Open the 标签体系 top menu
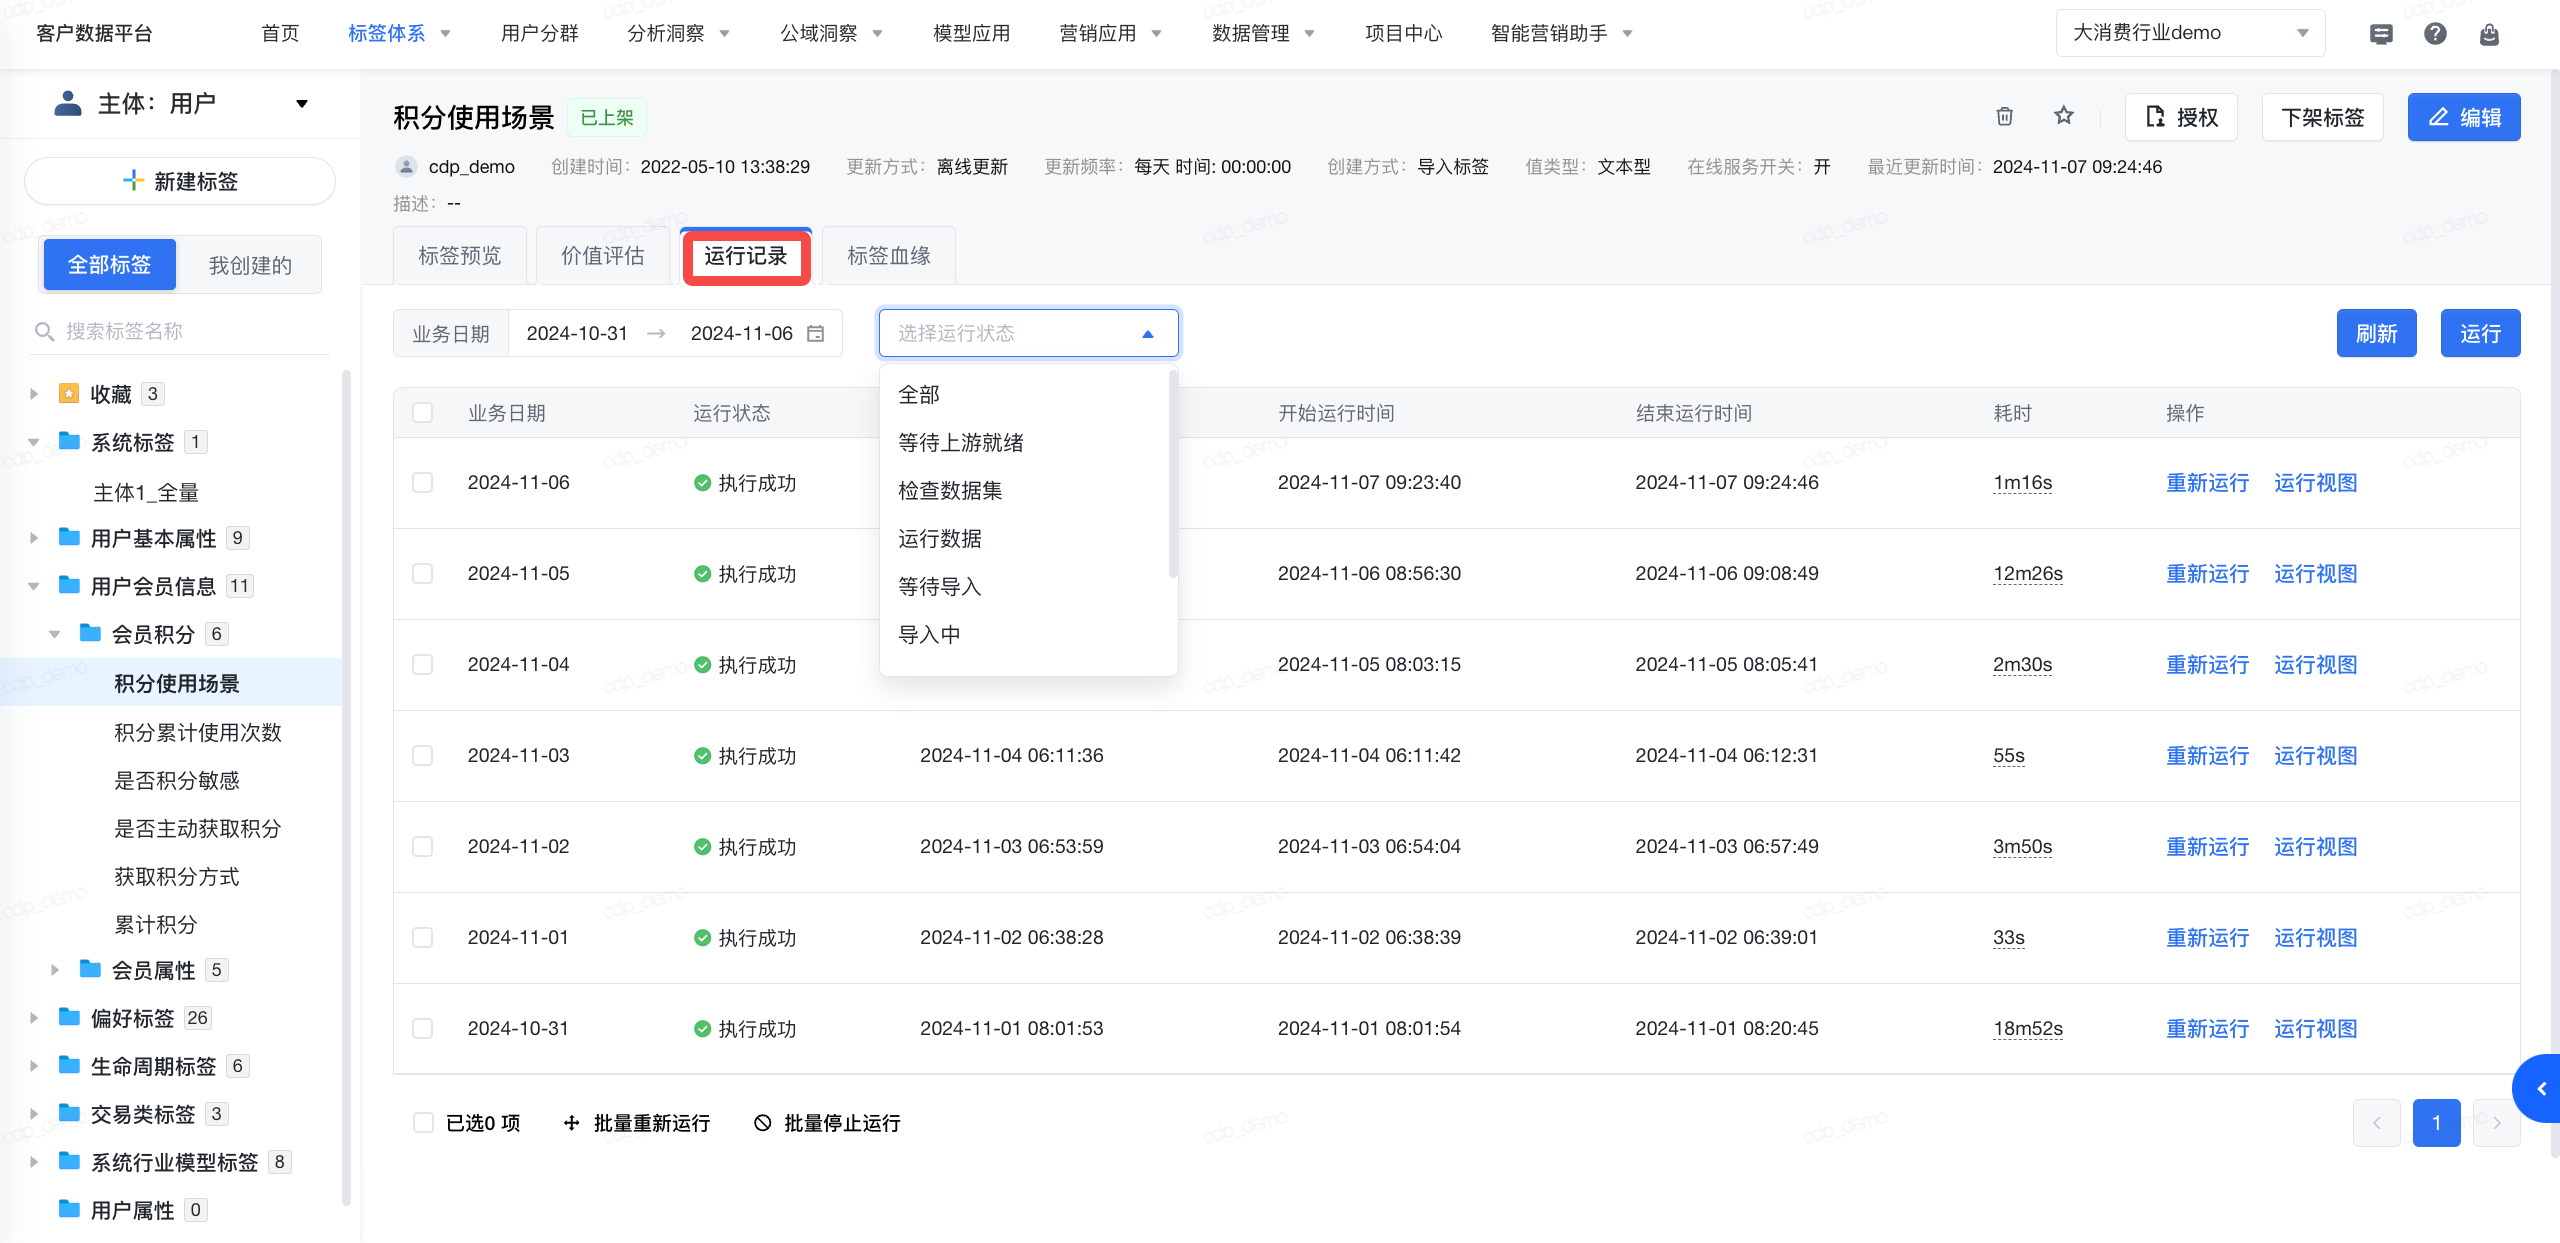Screen dimensions: 2560x1243 click(x=399, y=33)
